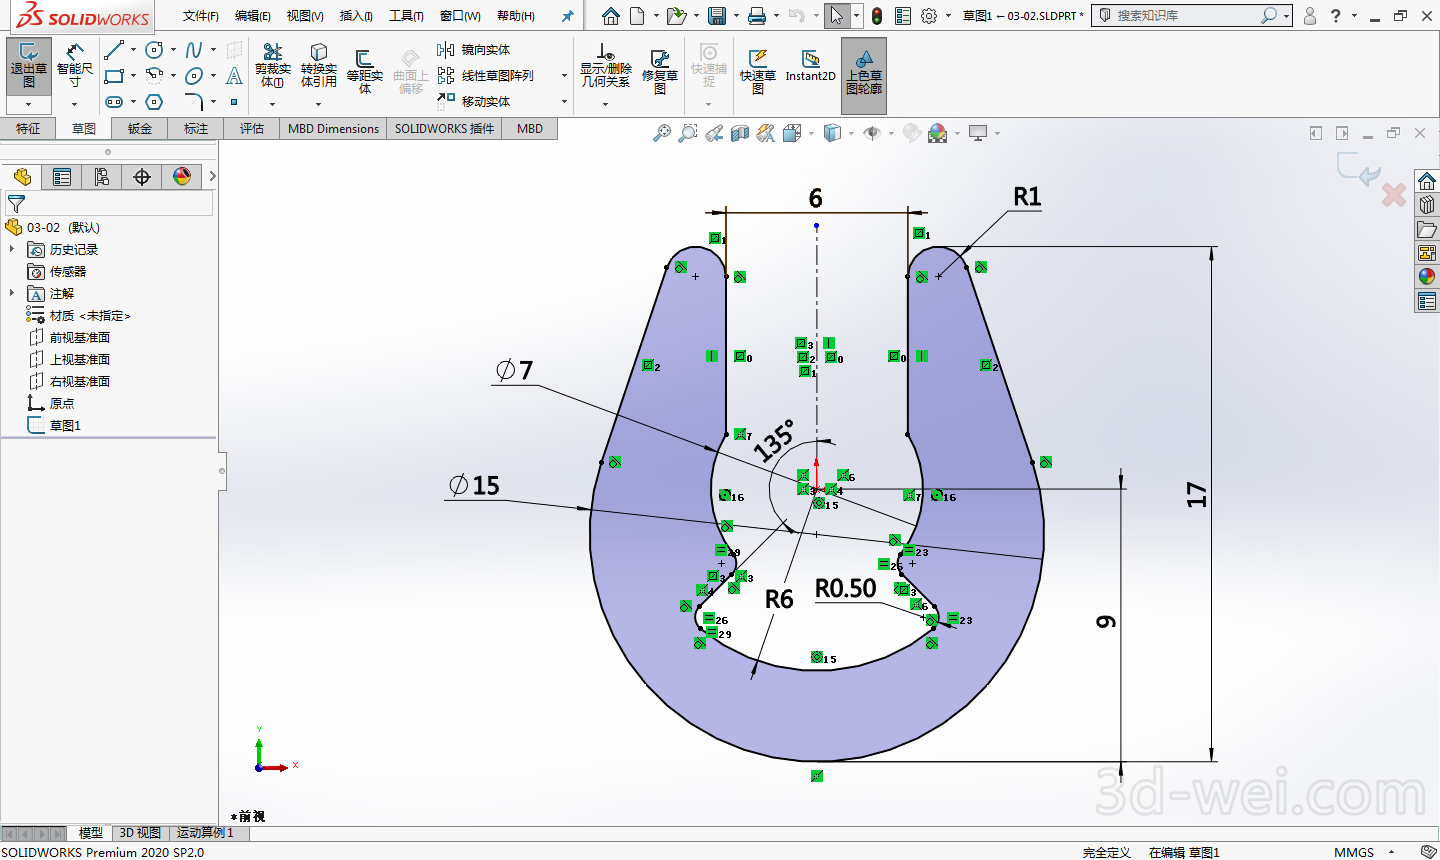Toggle the Instant2D button

click(810, 66)
